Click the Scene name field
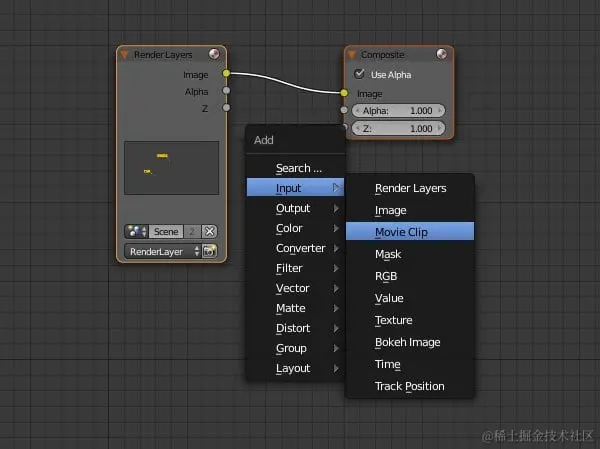Viewport: 600px width, 449px height. (x=166, y=232)
